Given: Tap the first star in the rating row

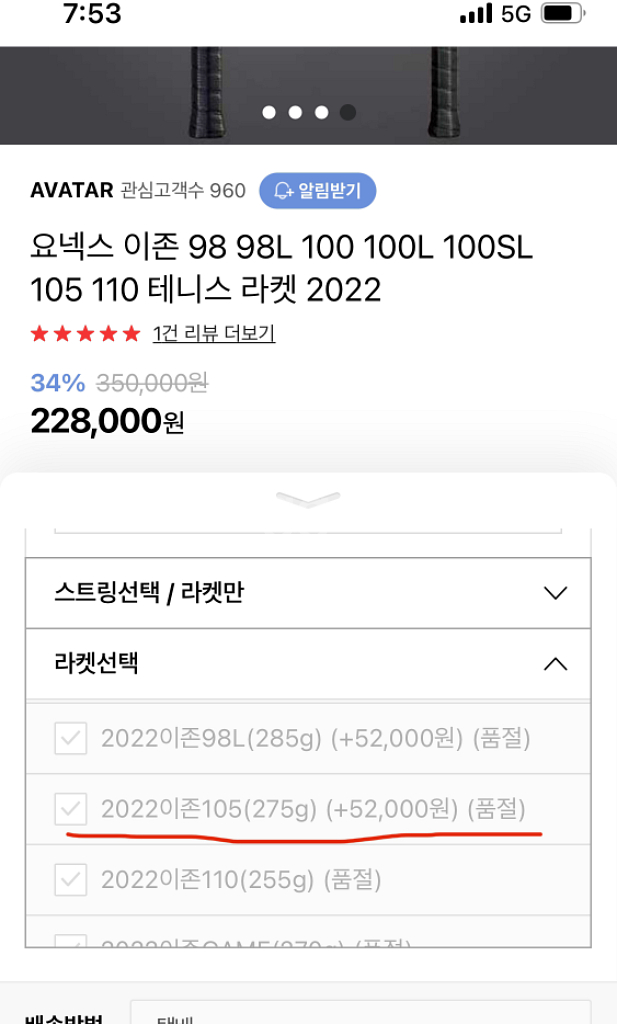Looking at the screenshot, I should [x=42, y=329].
